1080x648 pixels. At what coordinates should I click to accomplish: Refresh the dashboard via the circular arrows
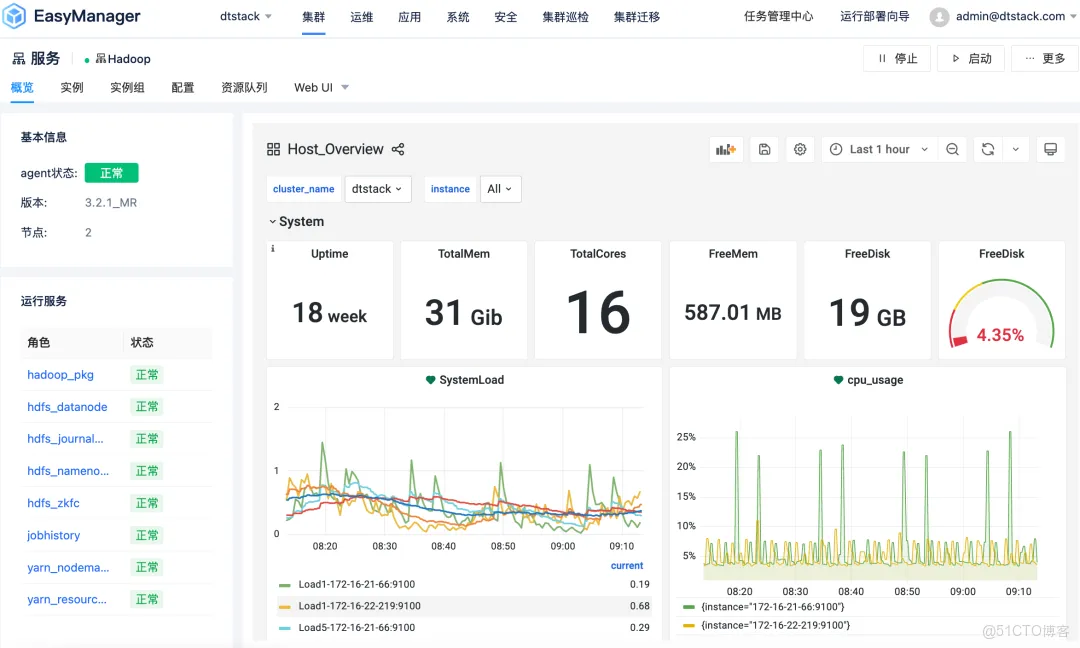(988, 149)
